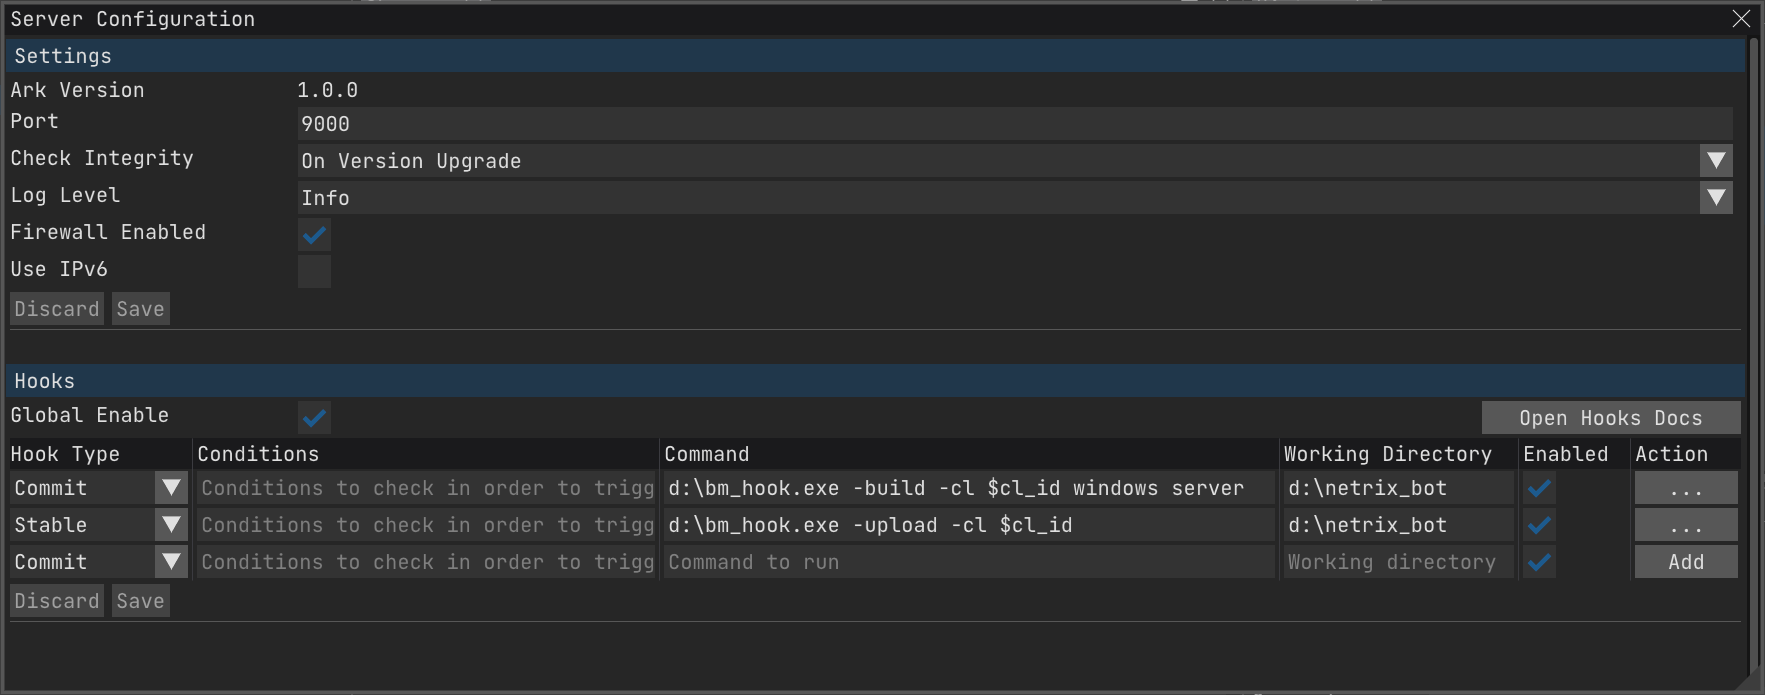
Task: Uncheck Enabled for the Stable hook
Action: point(1539,525)
